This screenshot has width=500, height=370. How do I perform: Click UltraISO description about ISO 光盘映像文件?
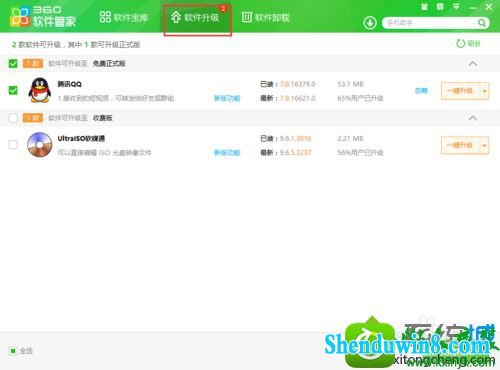point(104,153)
